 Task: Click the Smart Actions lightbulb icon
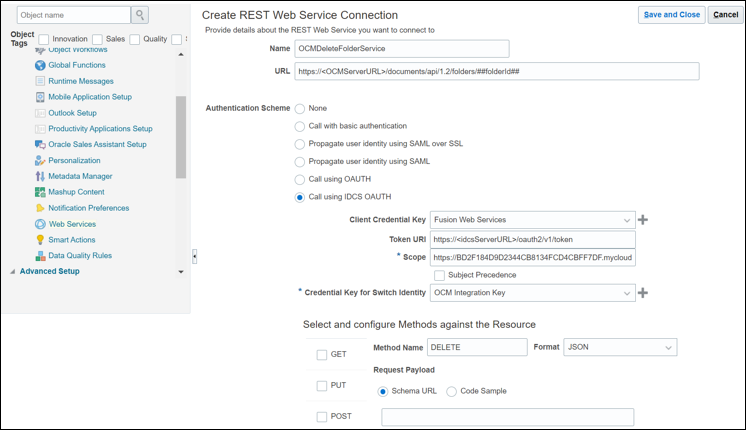pos(39,240)
